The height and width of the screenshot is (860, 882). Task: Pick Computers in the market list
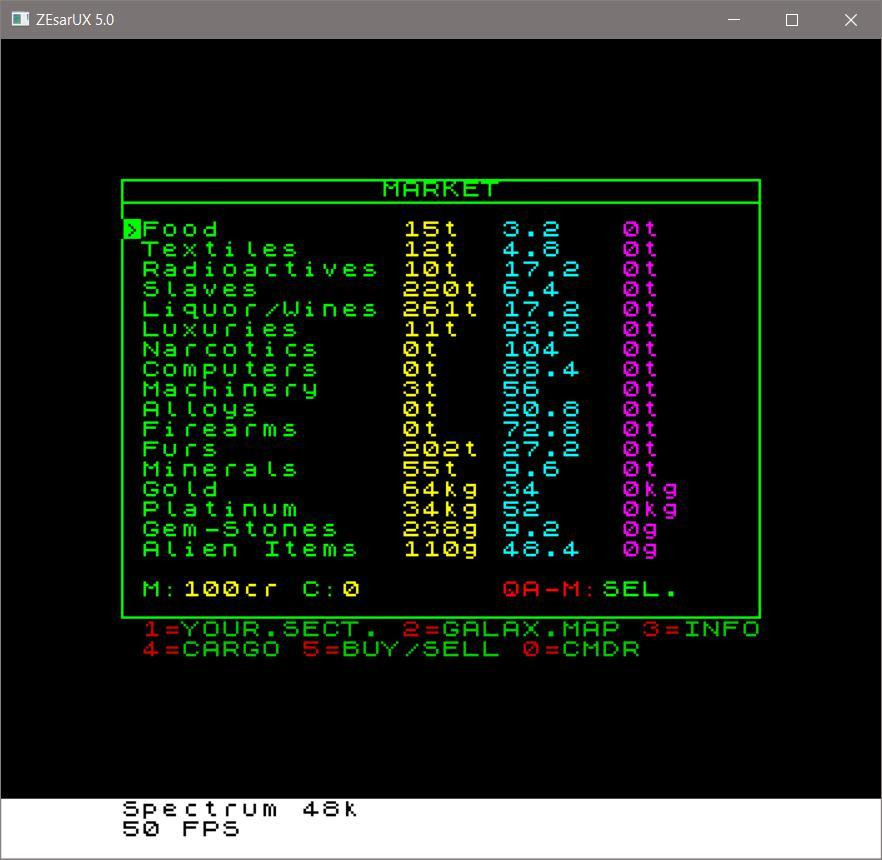click(x=399, y=370)
